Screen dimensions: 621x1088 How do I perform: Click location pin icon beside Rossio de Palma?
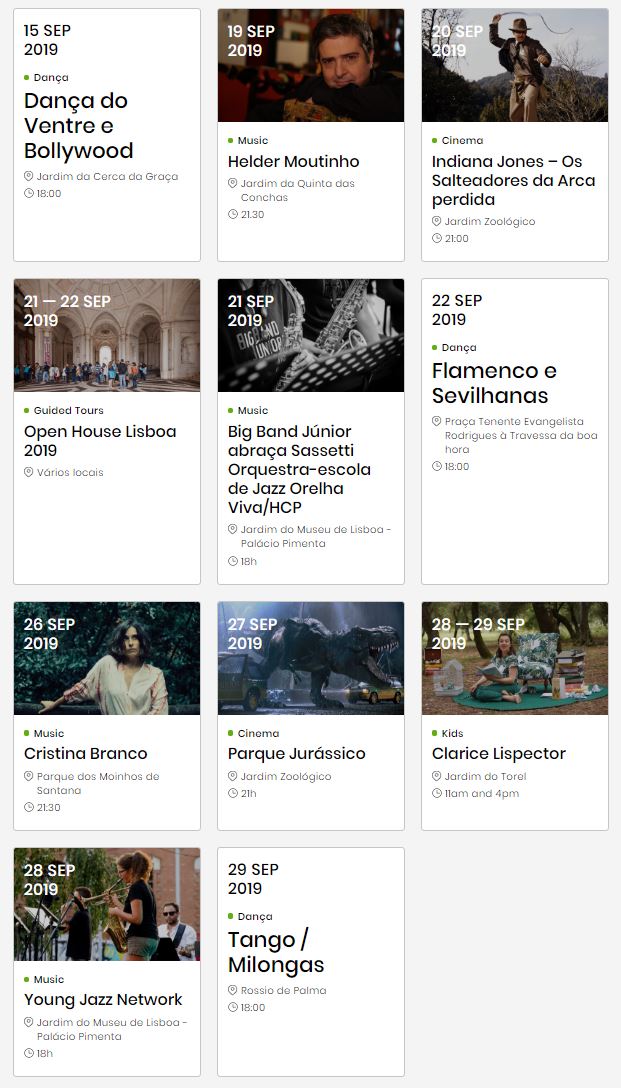click(x=232, y=990)
